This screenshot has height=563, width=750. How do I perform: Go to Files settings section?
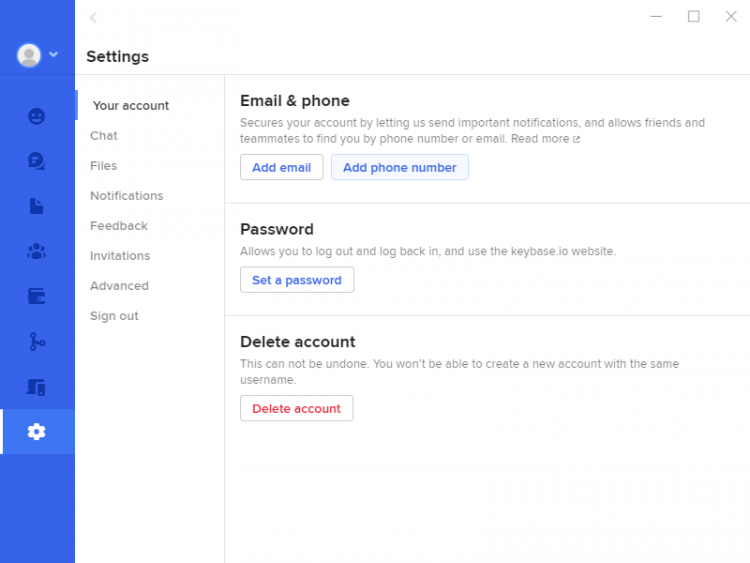coord(104,166)
